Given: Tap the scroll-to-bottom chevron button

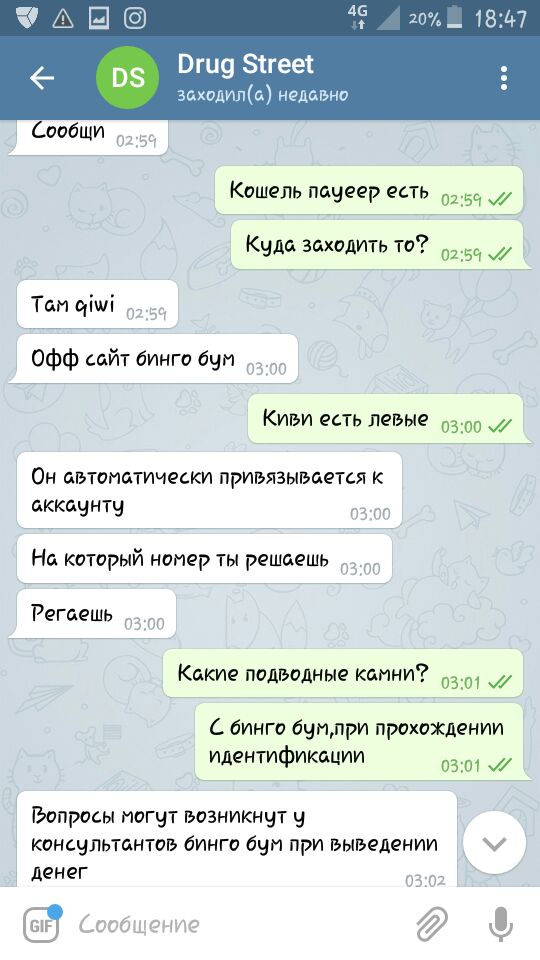Looking at the screenshot, I should point(494,844).
